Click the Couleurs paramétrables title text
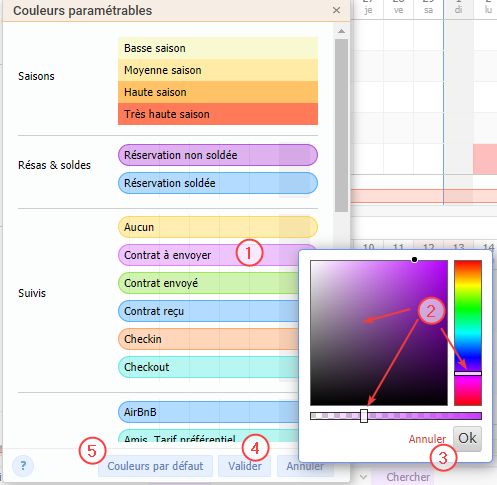The image size is (497, 485). point(83,11)
